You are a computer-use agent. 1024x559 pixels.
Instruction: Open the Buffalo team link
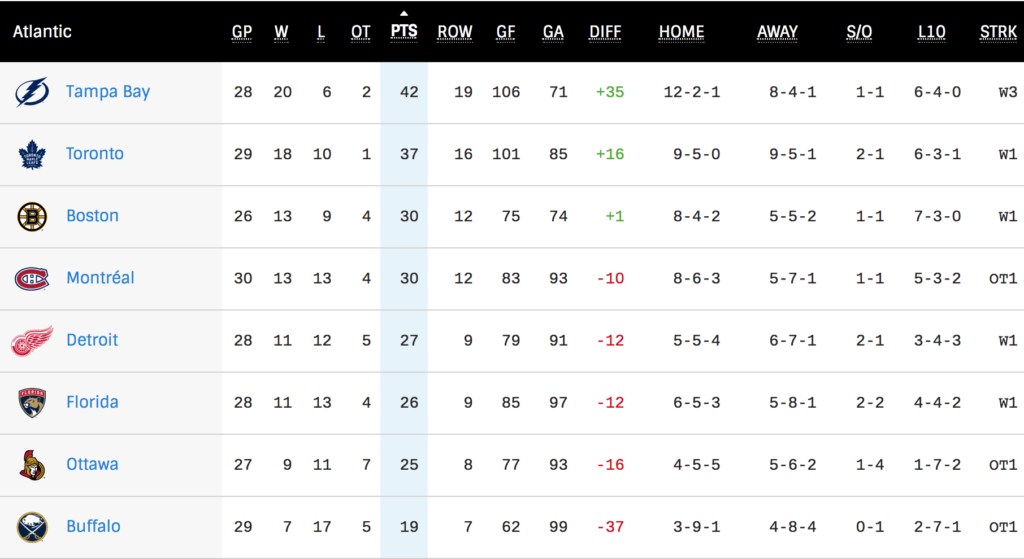93,527
